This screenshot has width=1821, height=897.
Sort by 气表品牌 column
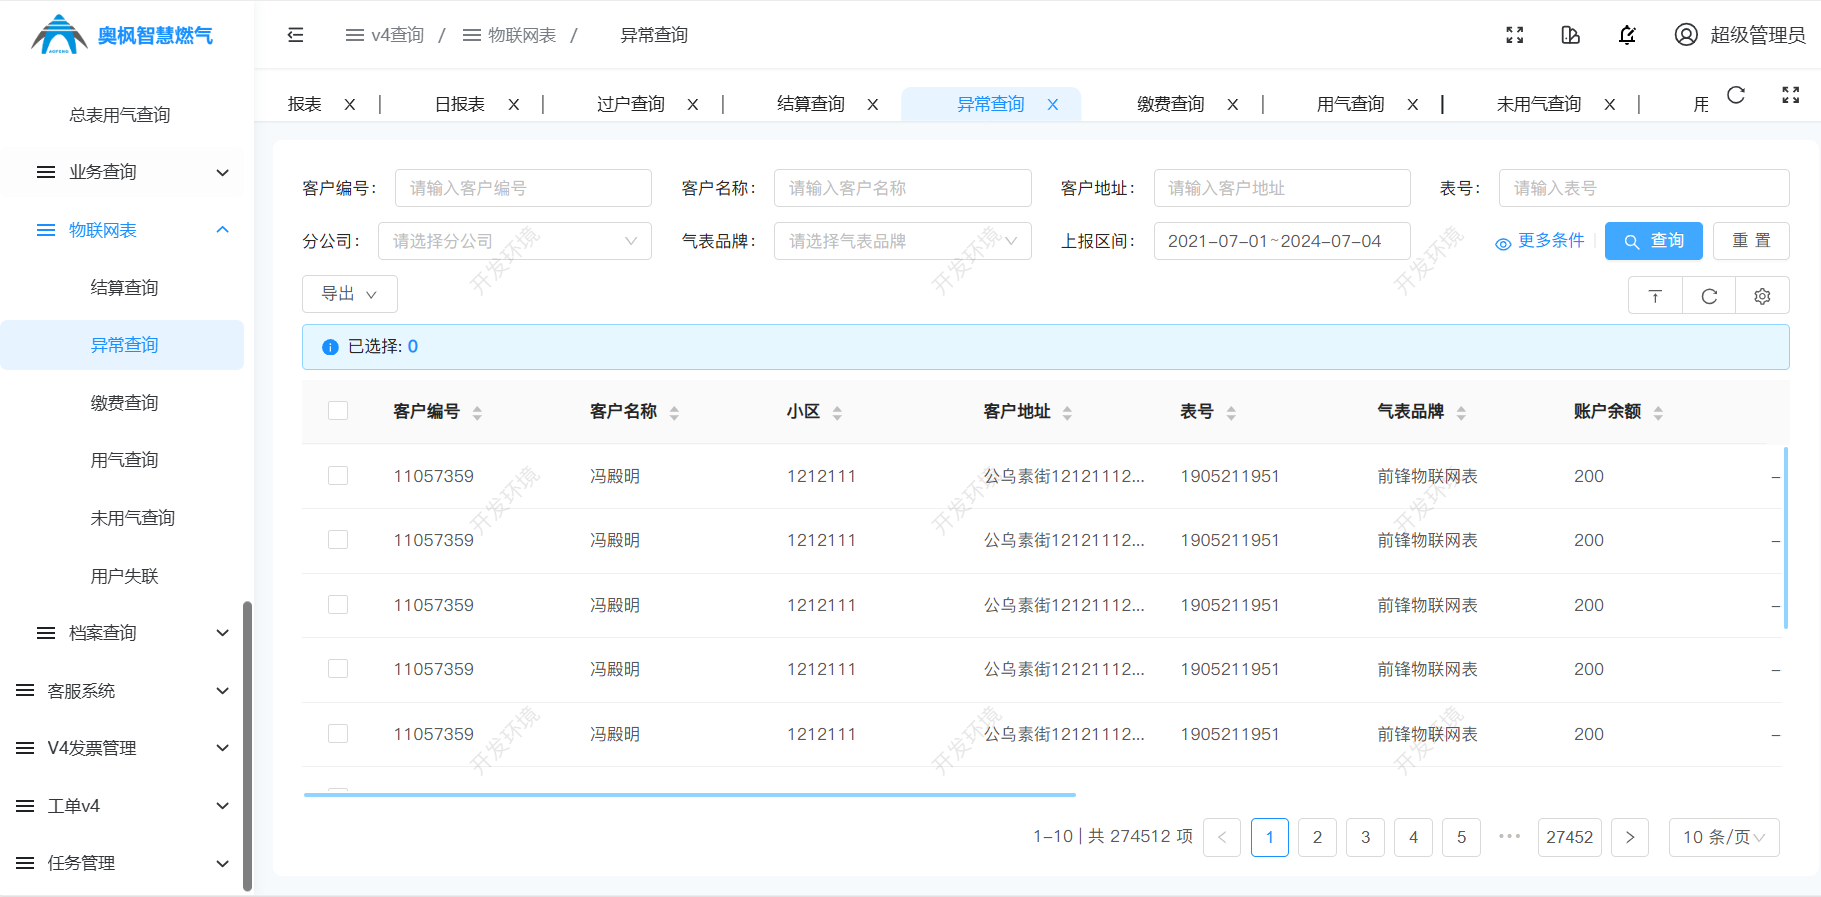pos(1461,413)
